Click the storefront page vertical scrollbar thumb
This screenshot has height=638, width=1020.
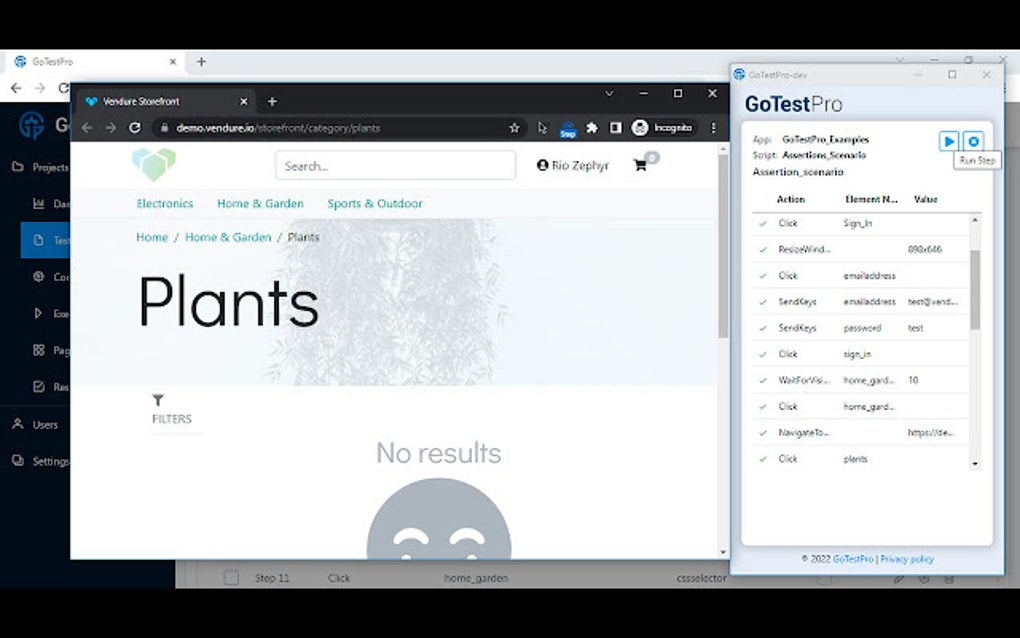[x=723, y=246]
